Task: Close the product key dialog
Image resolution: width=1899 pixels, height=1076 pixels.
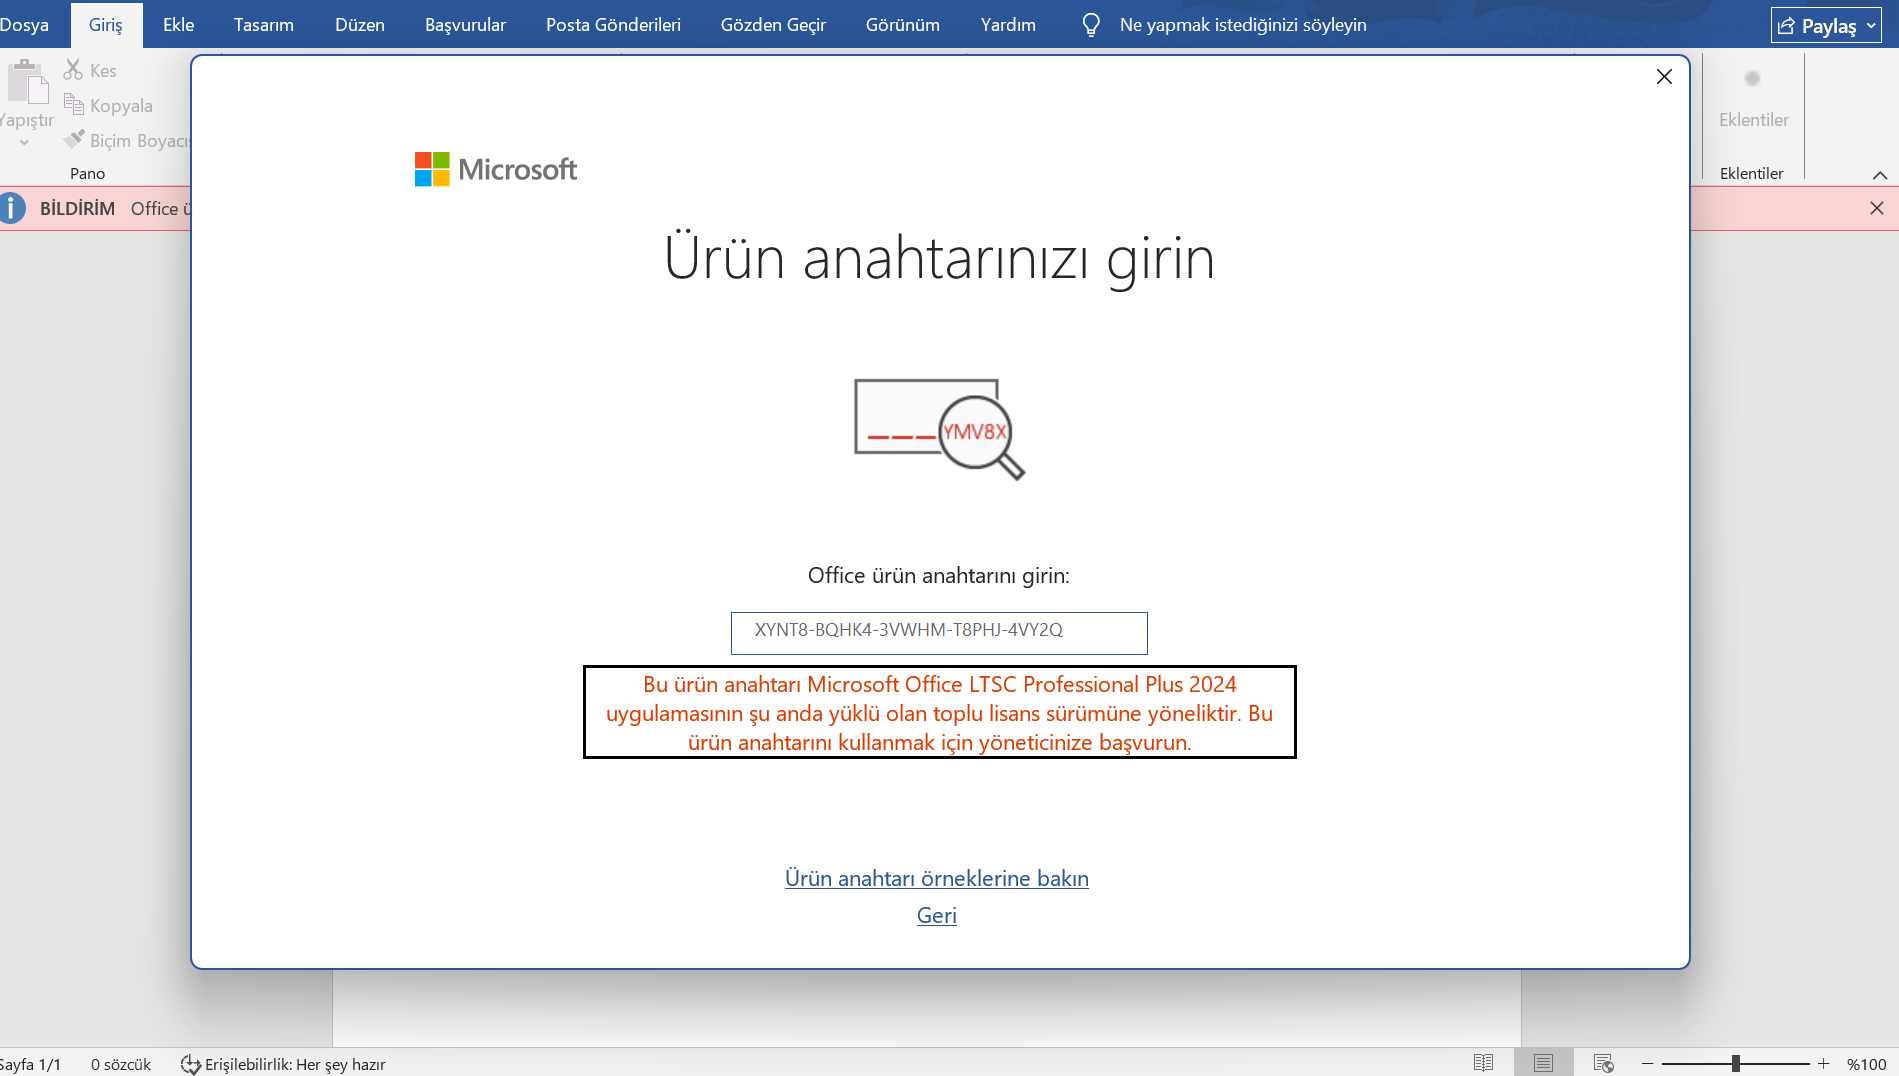Action: point(1664,76)
